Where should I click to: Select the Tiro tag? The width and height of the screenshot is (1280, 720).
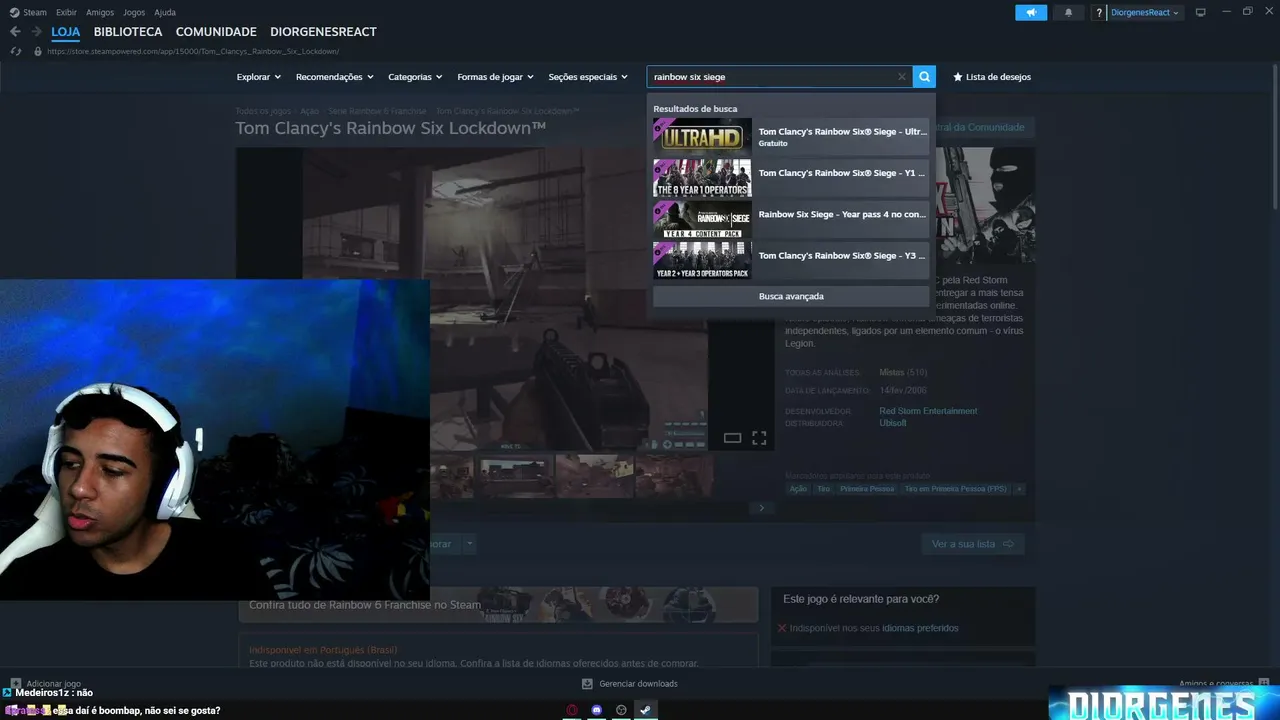(x=823, y=489)
